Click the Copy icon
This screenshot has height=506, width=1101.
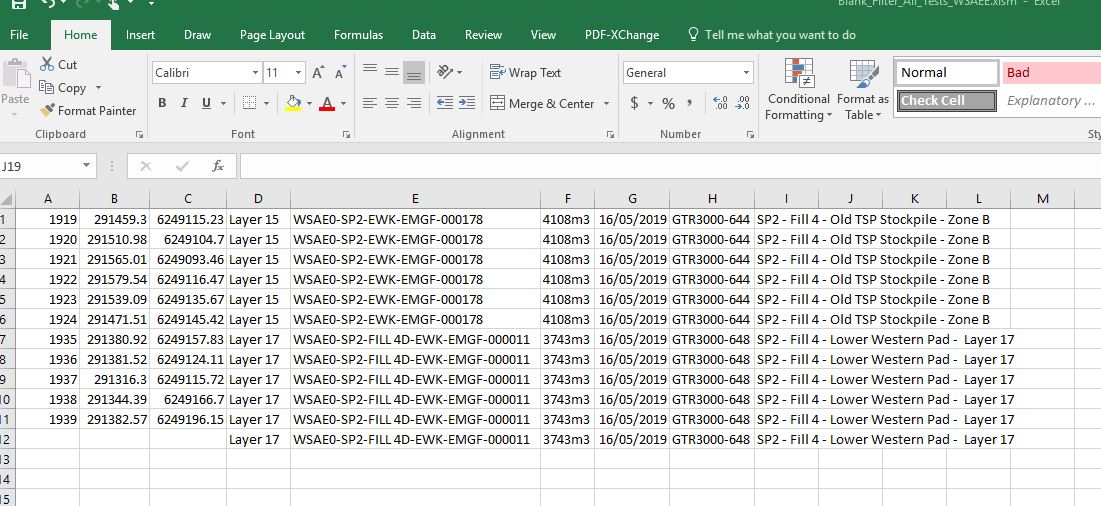(x=46, y=88)
